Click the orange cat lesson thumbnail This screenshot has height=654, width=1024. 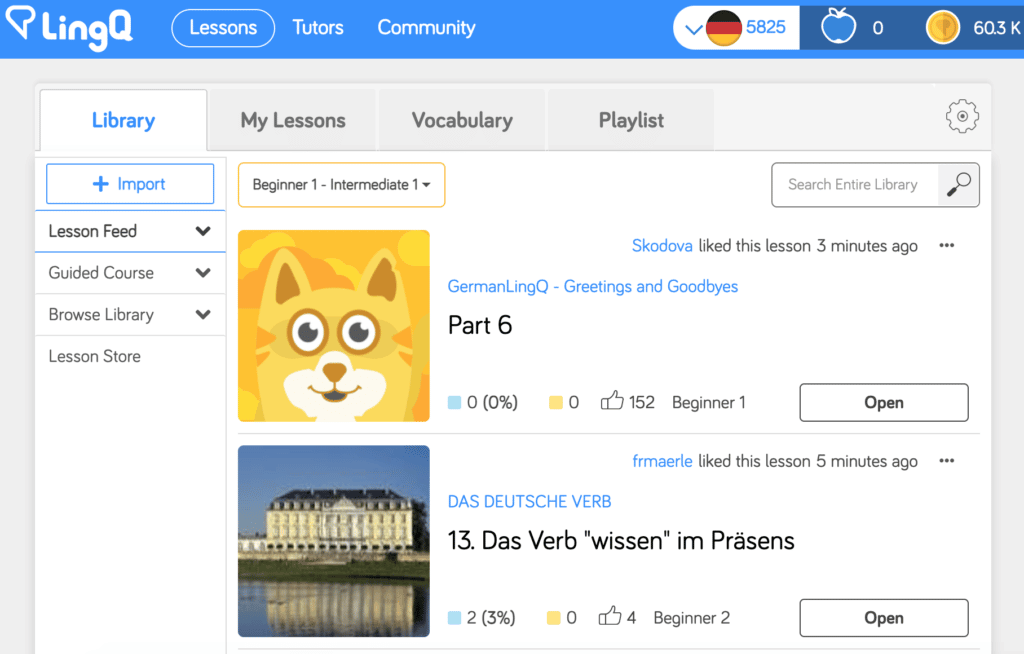click(333, 325)
